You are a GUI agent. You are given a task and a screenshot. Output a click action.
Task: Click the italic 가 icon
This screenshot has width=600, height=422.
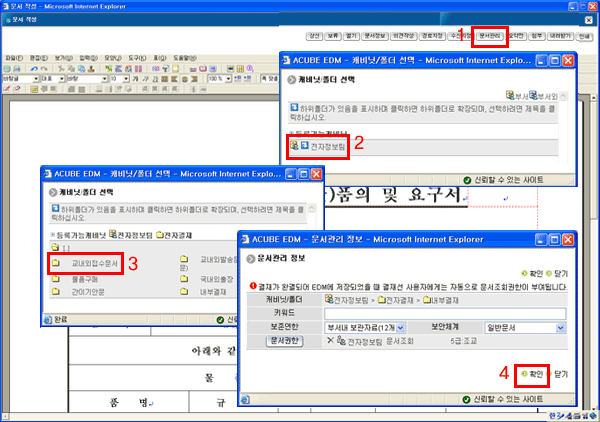[x=145, y=79]
